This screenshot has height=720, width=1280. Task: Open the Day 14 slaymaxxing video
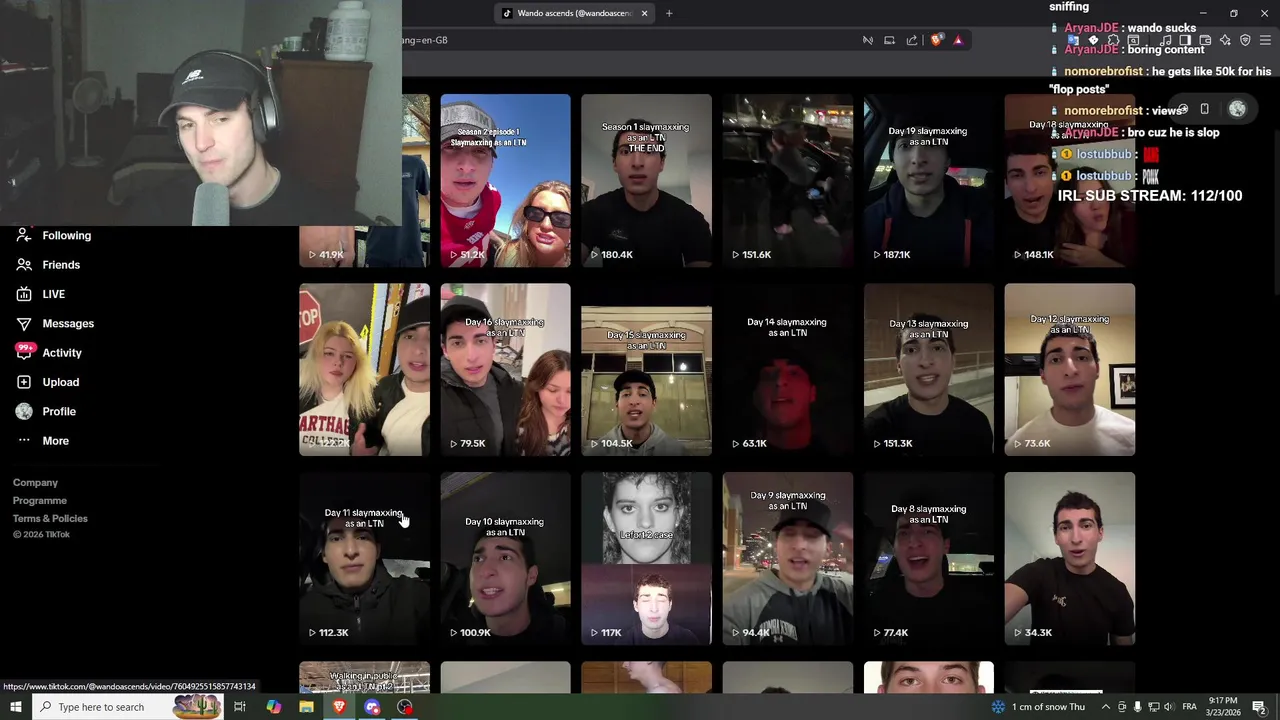(788, 370)
